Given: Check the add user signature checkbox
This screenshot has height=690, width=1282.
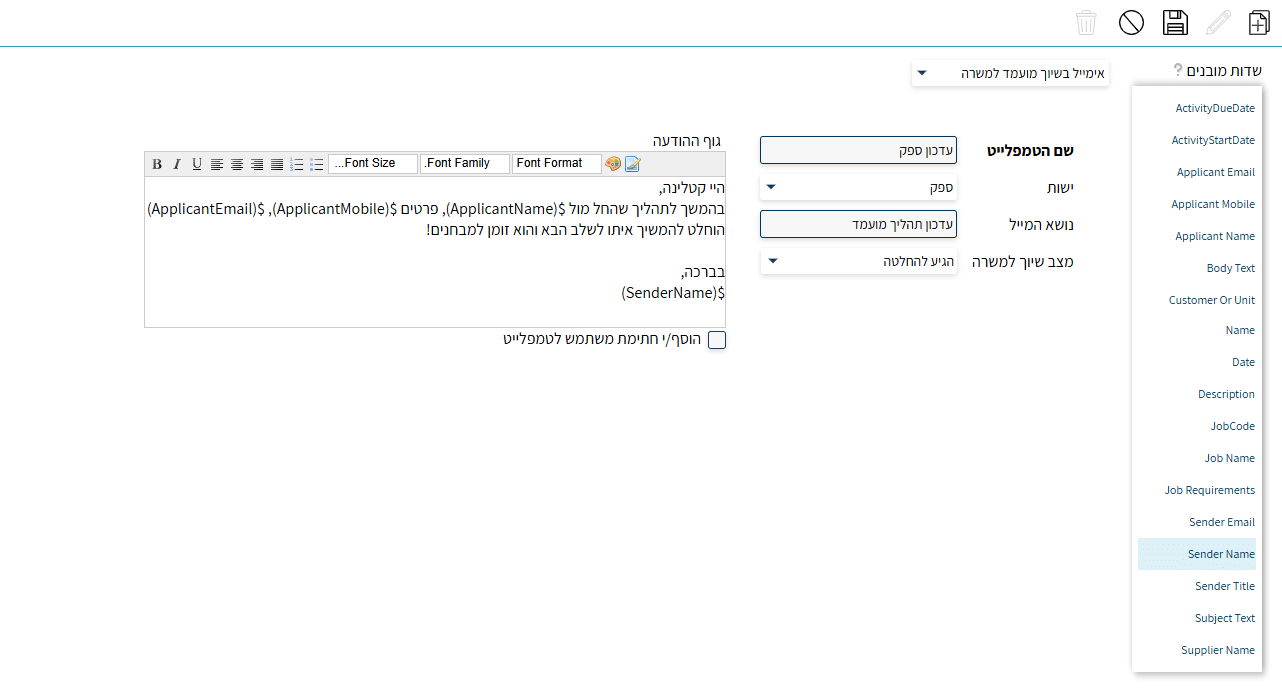Looking at the screenshot, I should tap(716, 340).
